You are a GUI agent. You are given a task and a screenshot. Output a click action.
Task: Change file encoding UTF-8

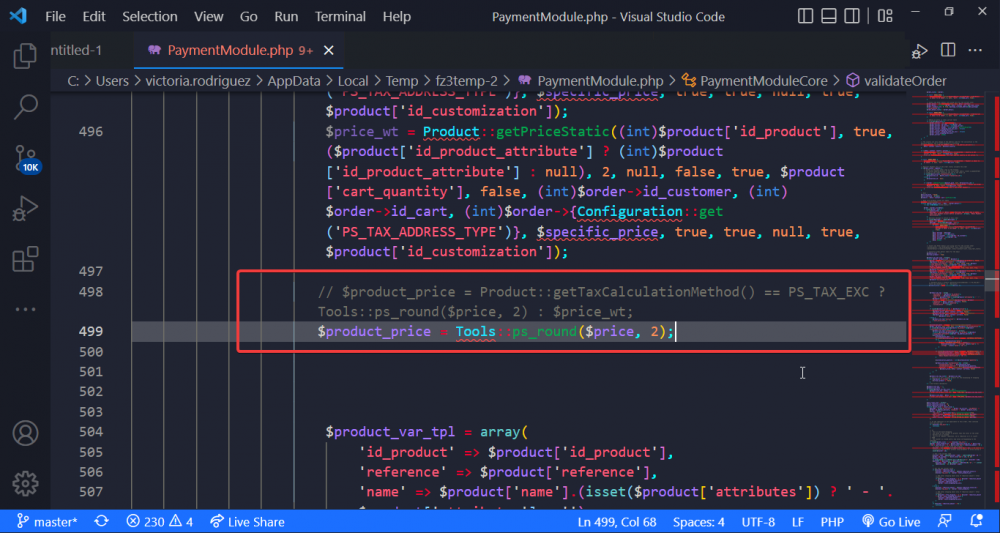pyautogui.click(x=758, y=522)
